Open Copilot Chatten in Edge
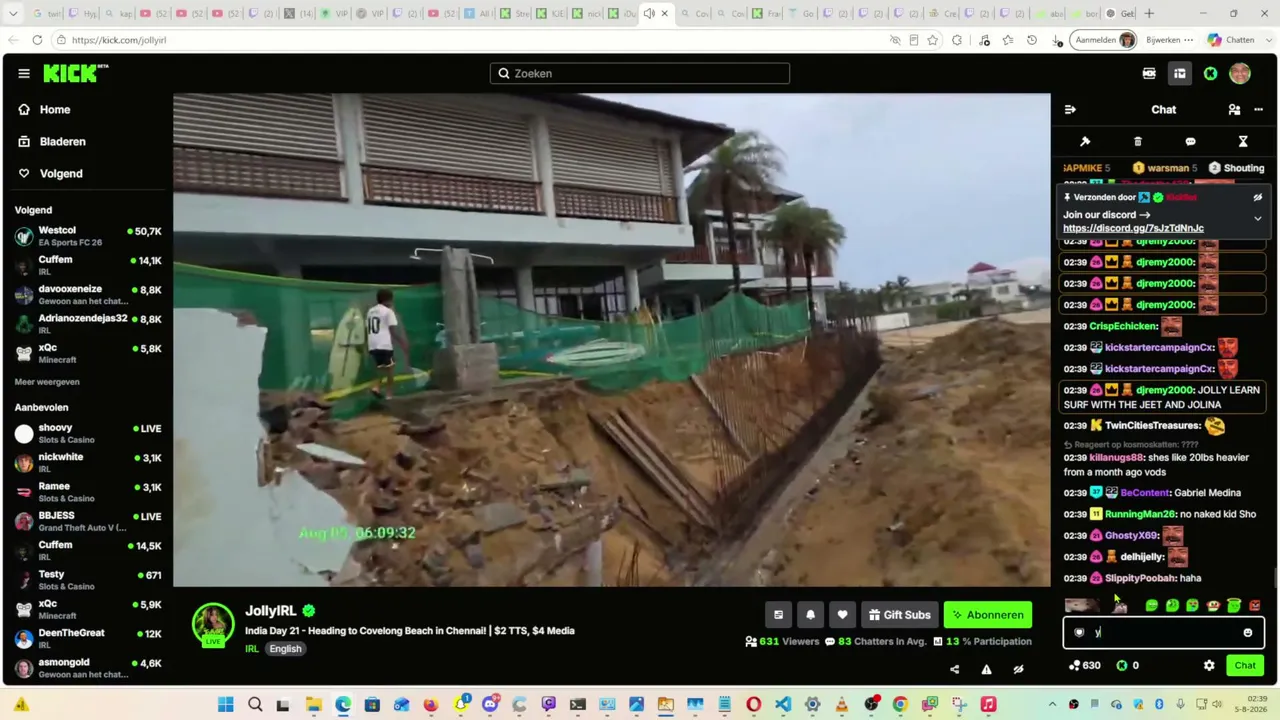The height and width of the screenshot is (720, 1280). (1231, 40)
